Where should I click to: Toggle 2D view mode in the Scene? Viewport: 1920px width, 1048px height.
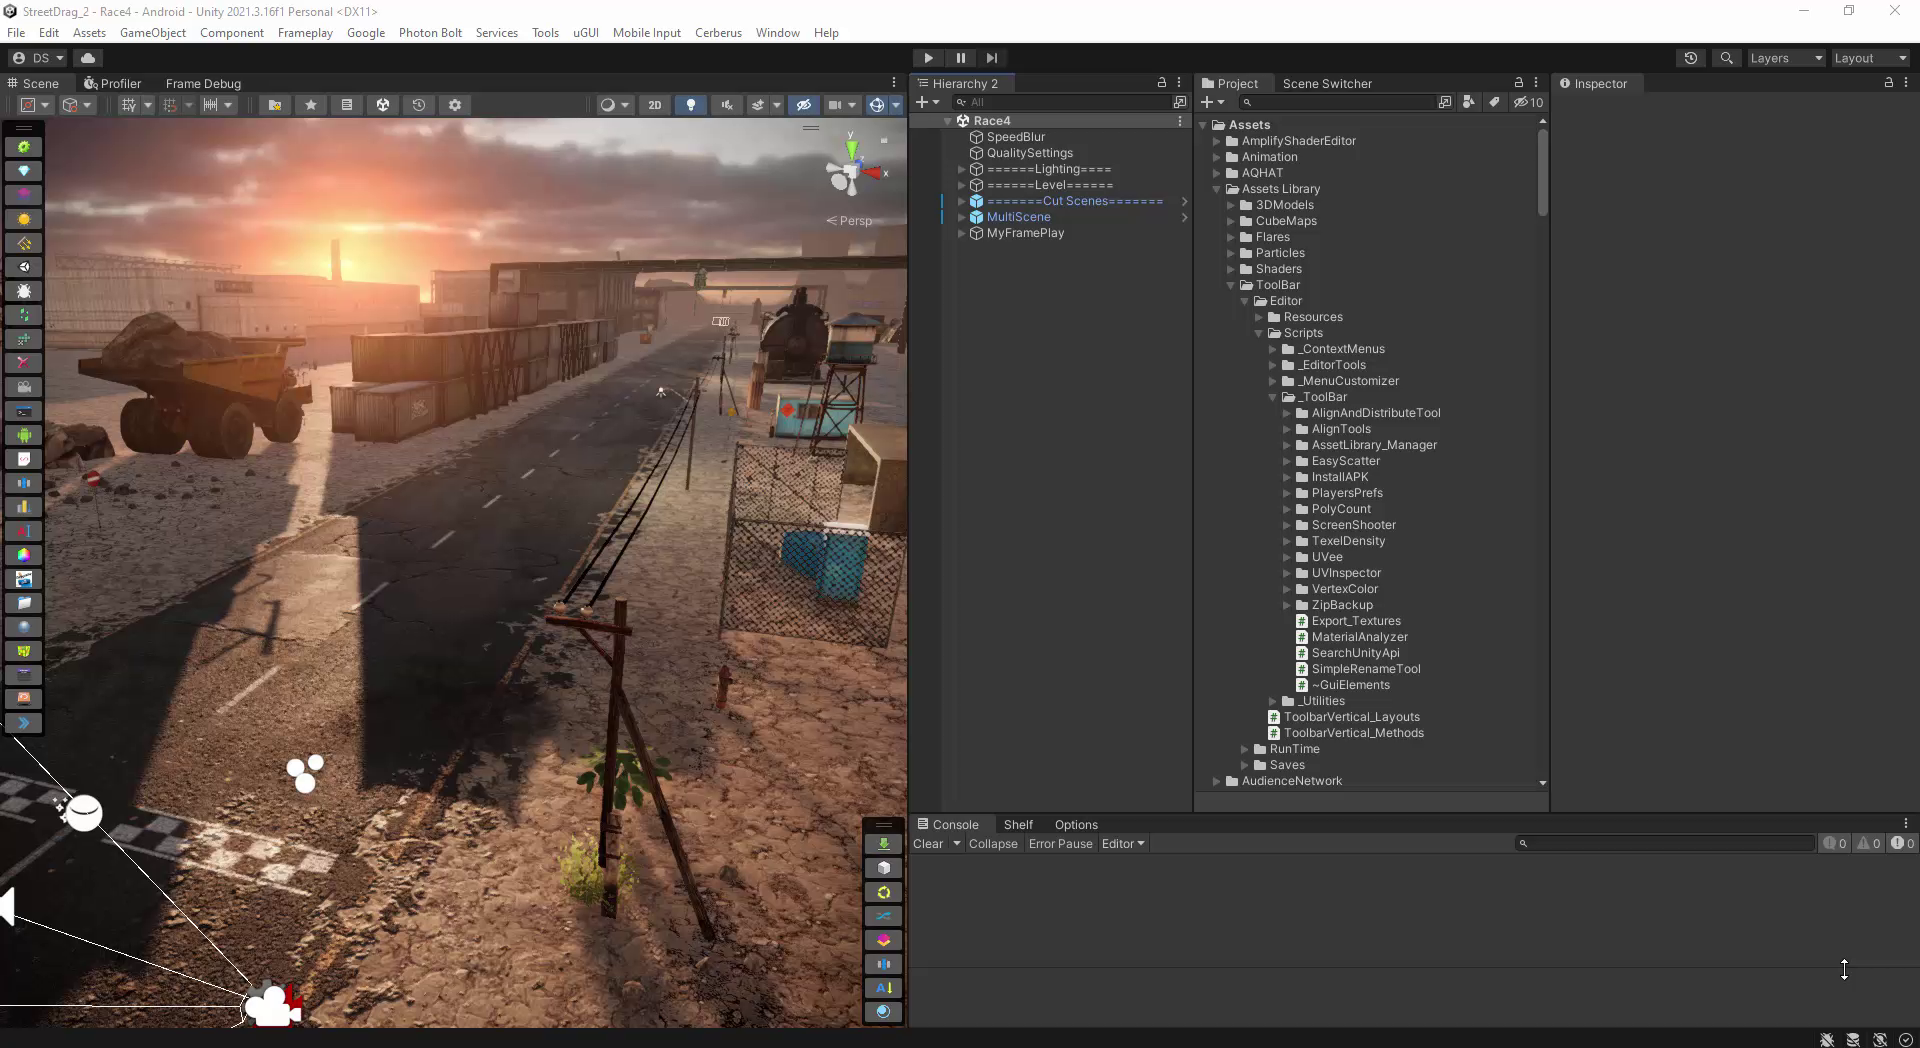point(655,105)
